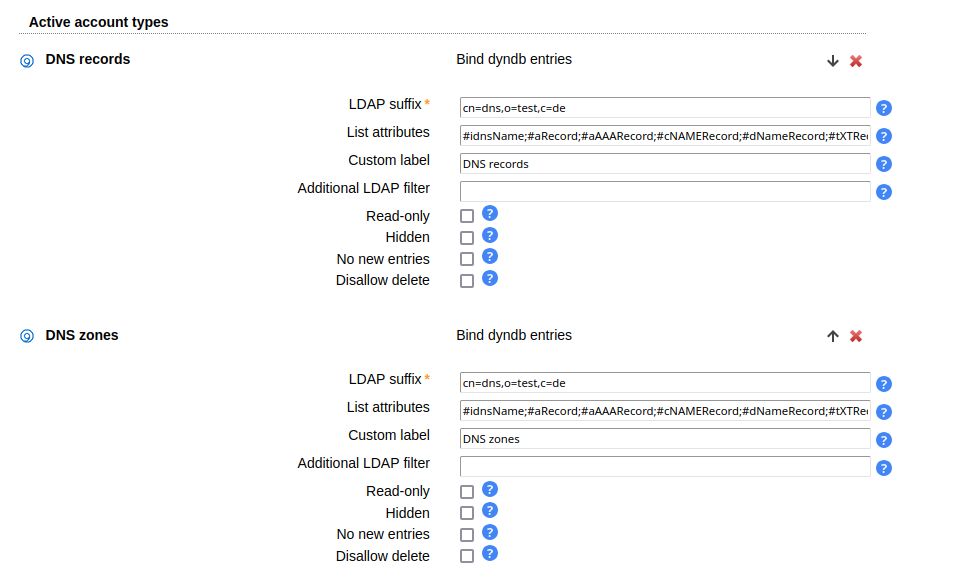Enable Read-only for DNS records
This screenshot has width=967, height=585.
[467, 216]
